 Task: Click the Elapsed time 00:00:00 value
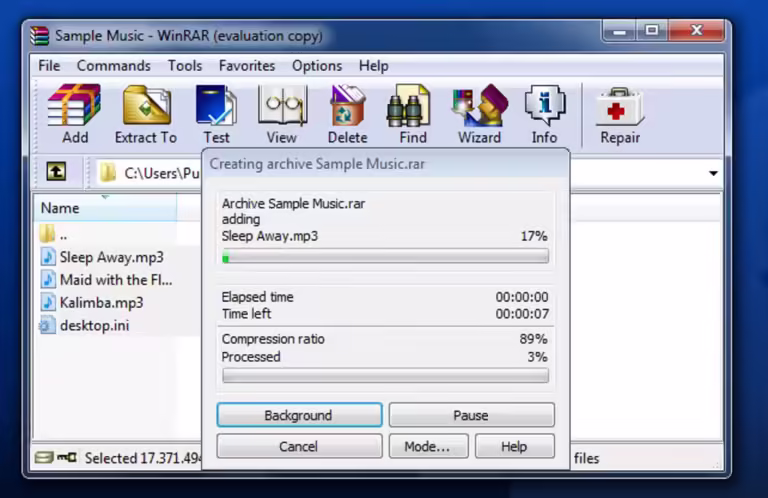[x=522, y=297]
